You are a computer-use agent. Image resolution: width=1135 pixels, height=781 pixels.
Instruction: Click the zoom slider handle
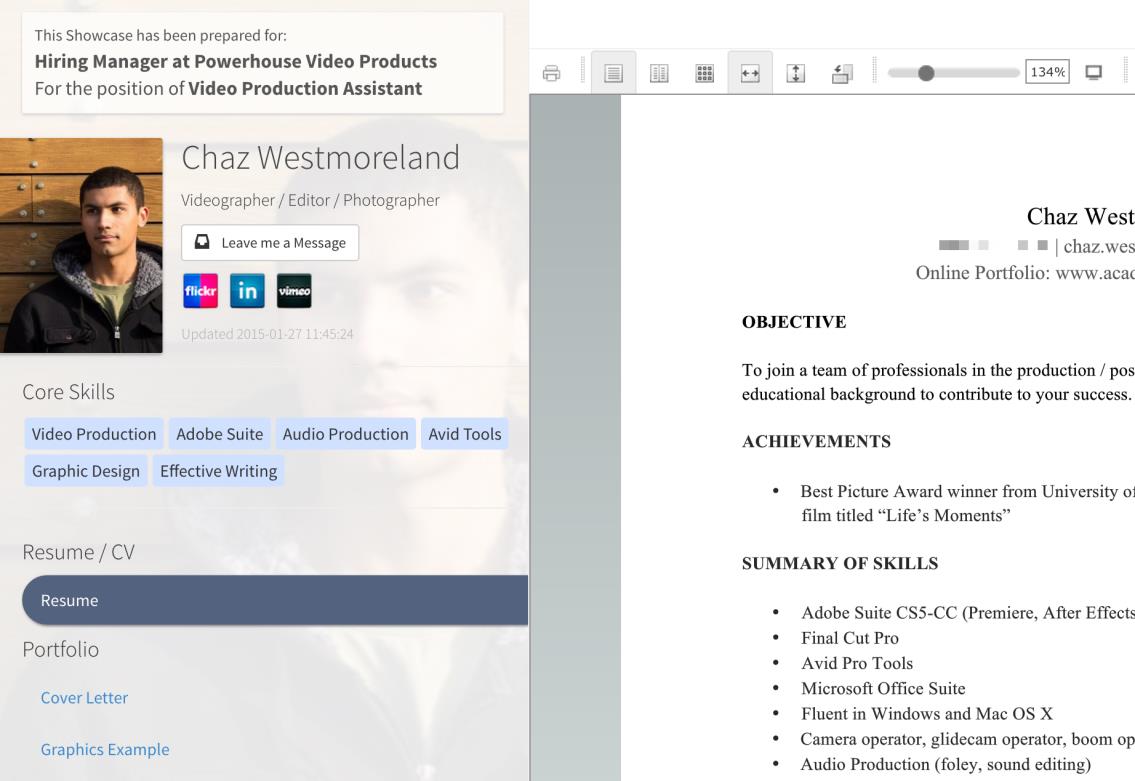[x=926, y=72]
